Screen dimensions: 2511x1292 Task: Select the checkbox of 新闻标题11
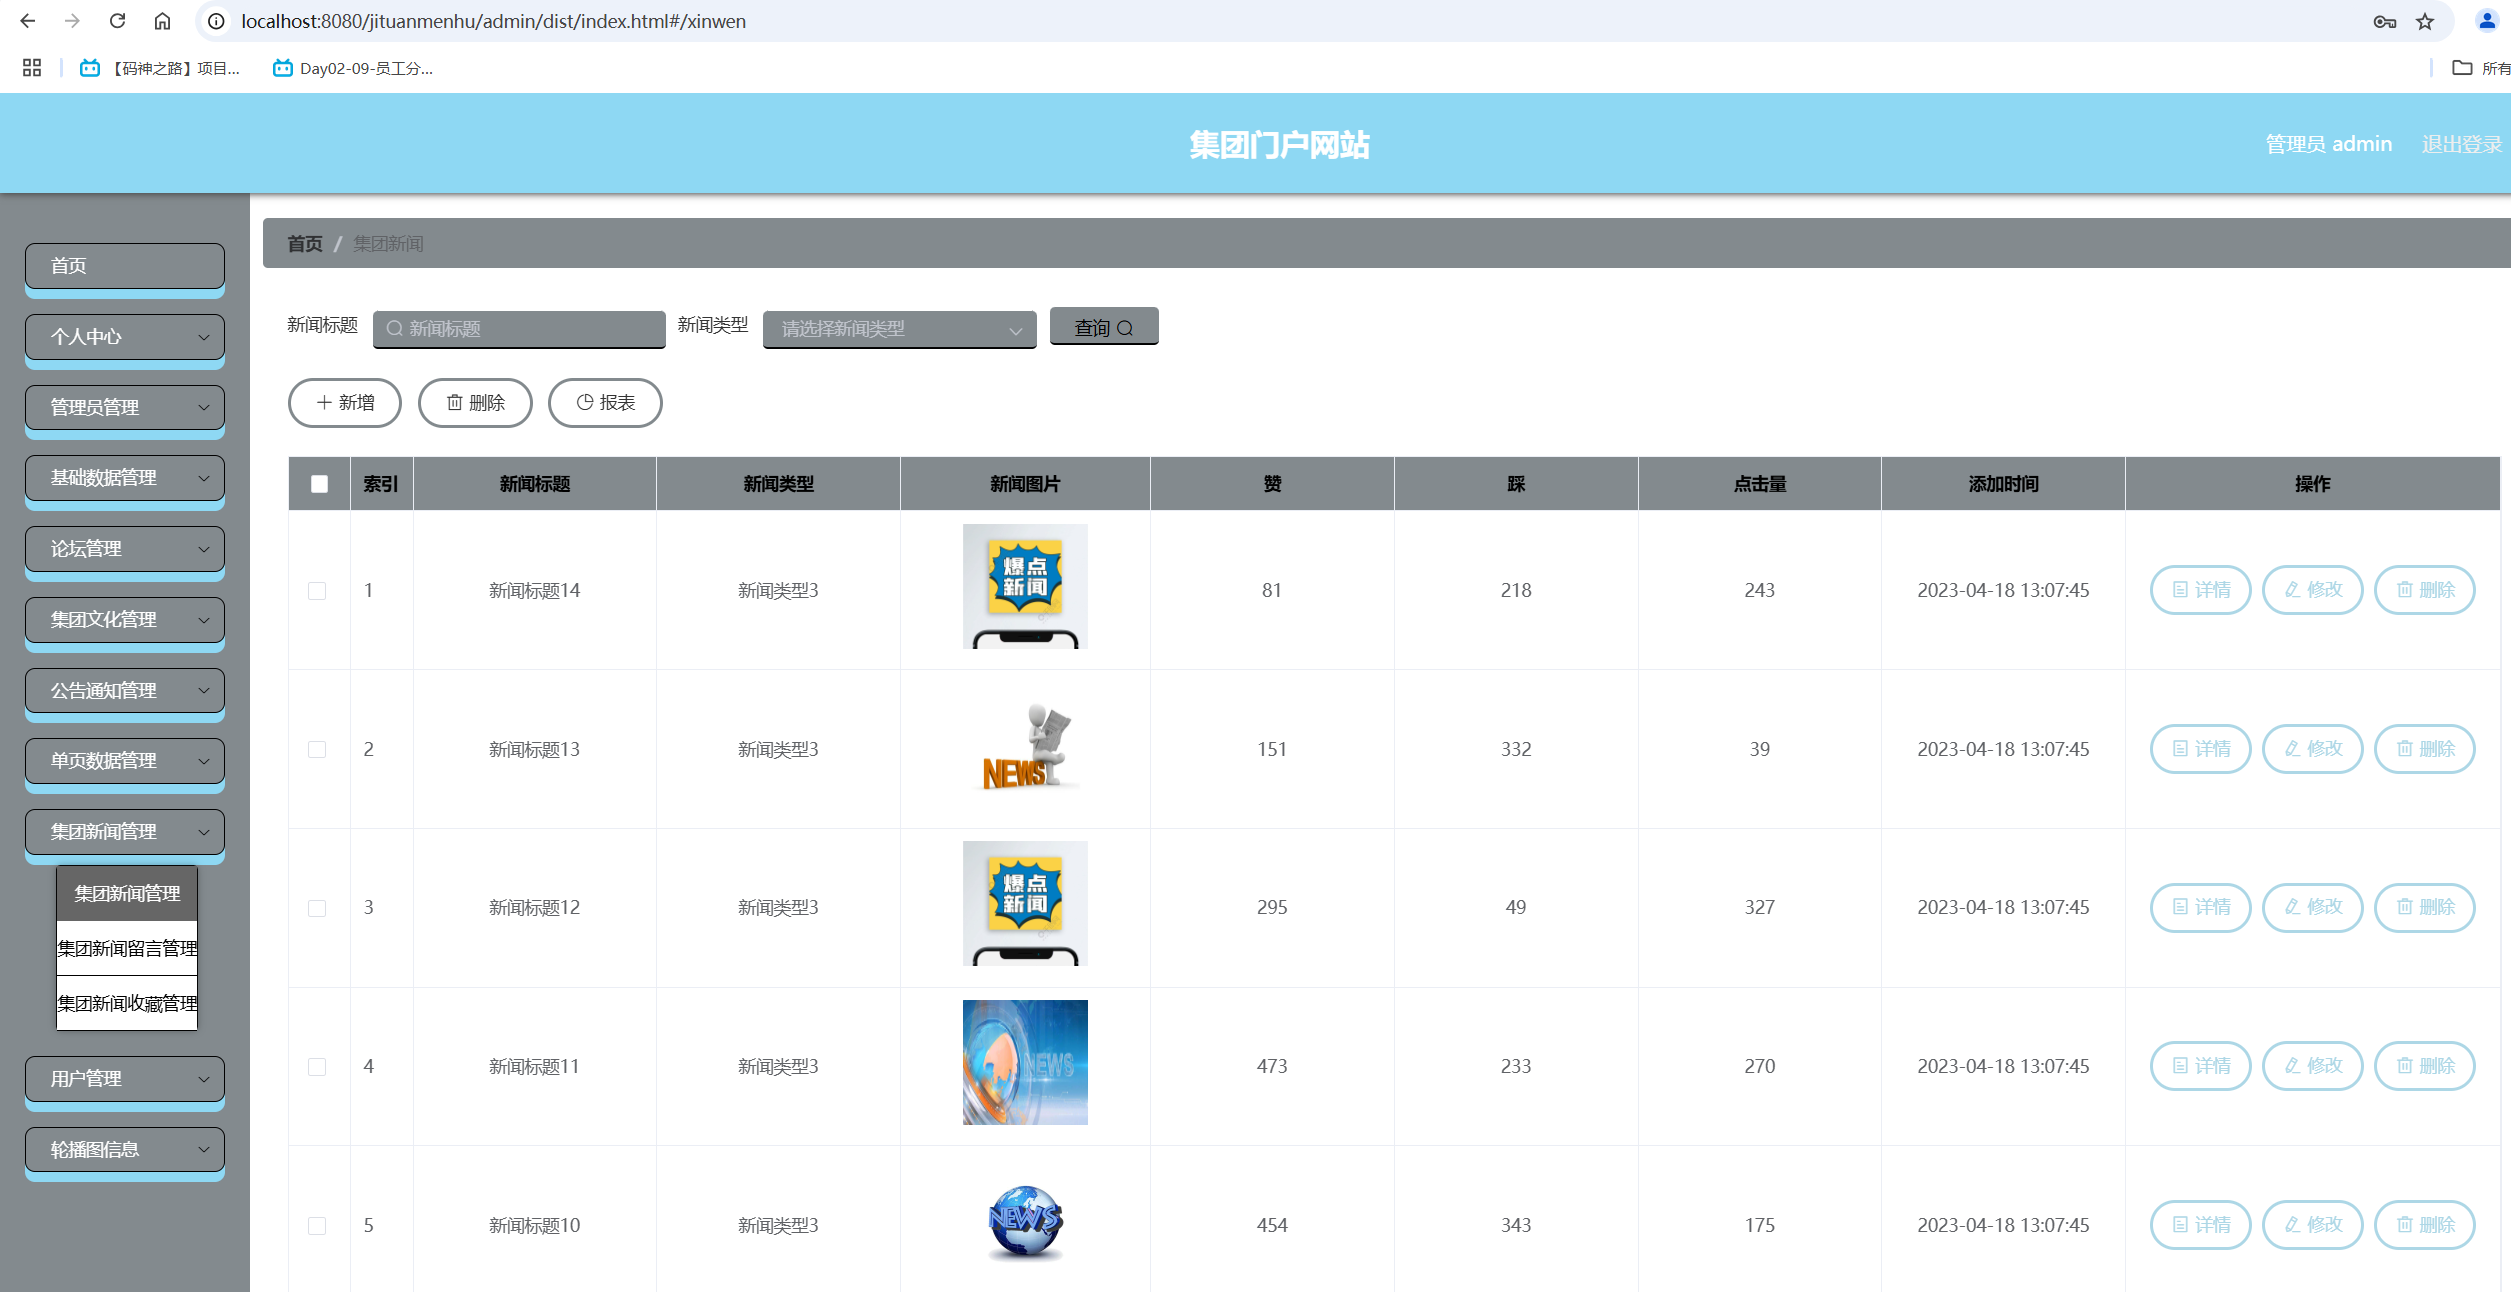[317, 1067]
